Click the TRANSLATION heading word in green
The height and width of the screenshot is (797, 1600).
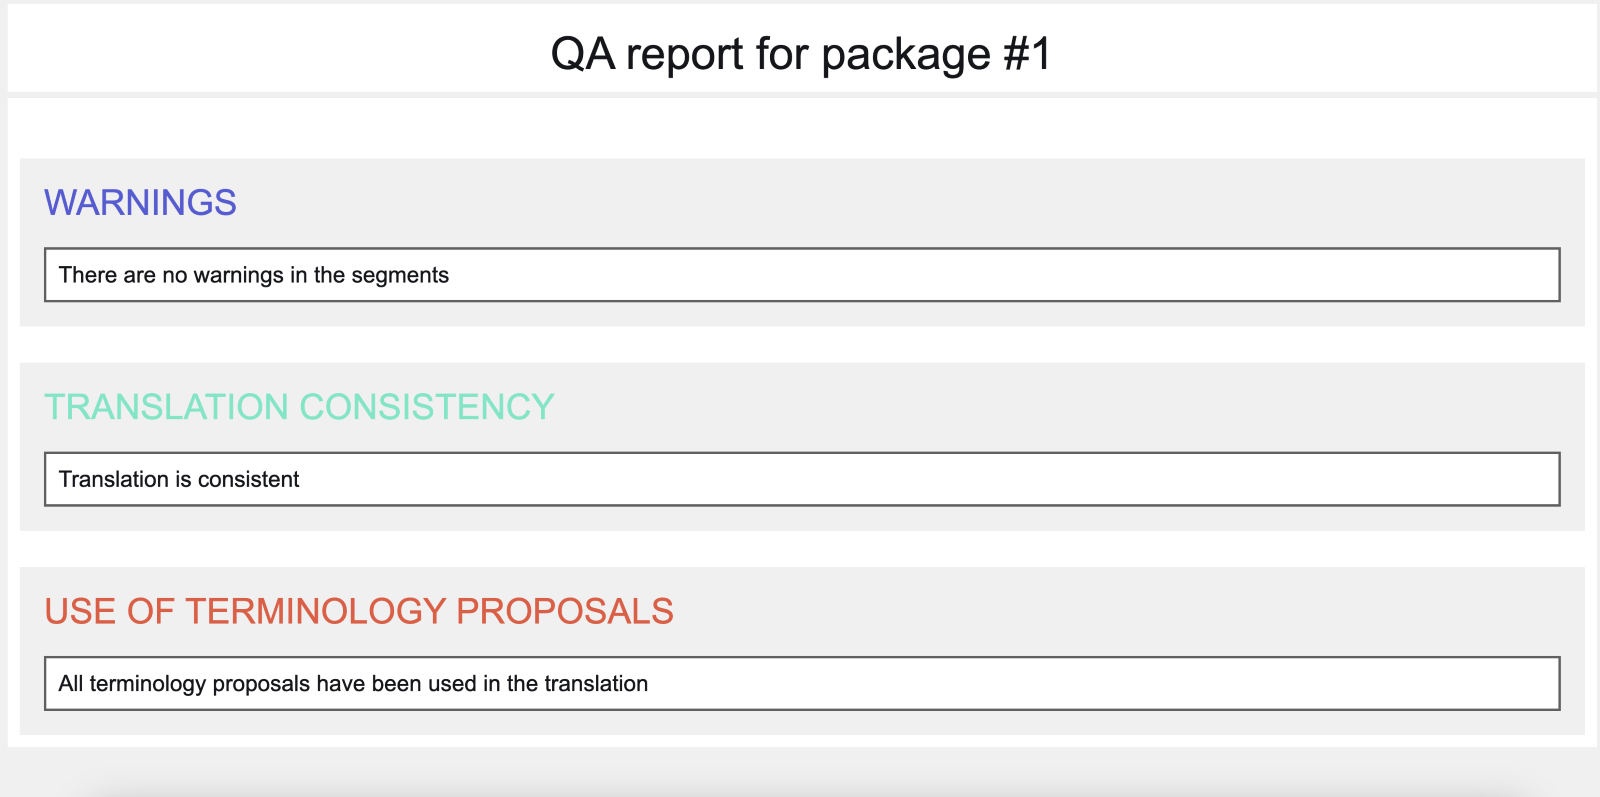166,407
